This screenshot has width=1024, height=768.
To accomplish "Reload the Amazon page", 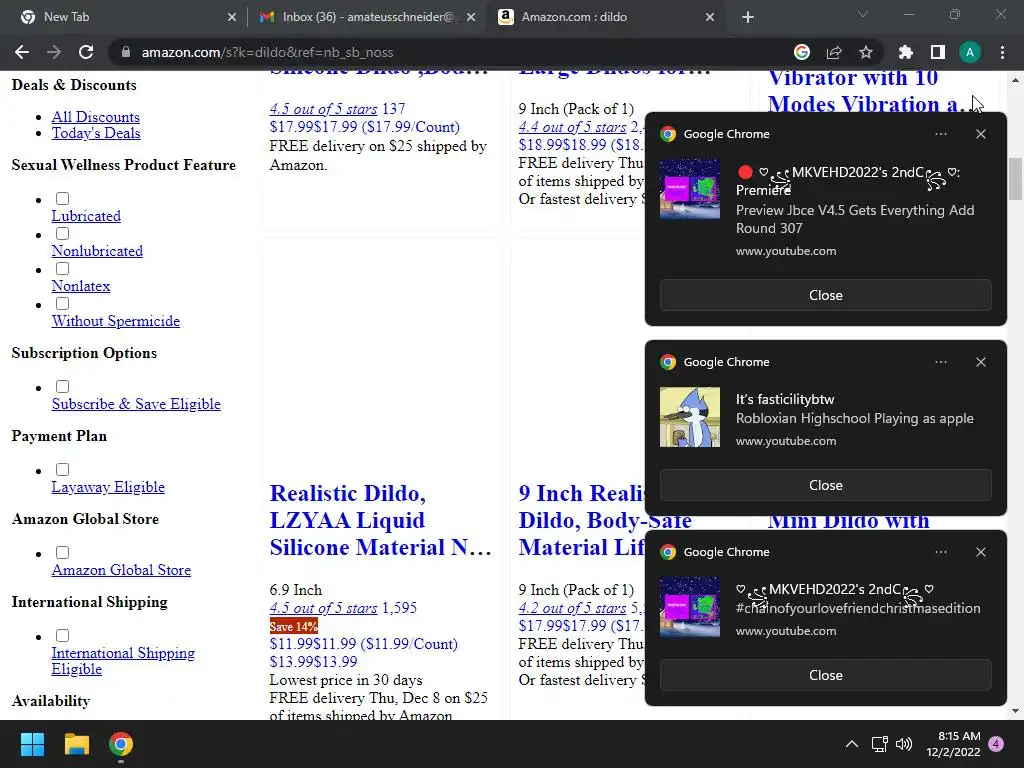I will pyautogui.click(x=86, y=52).
